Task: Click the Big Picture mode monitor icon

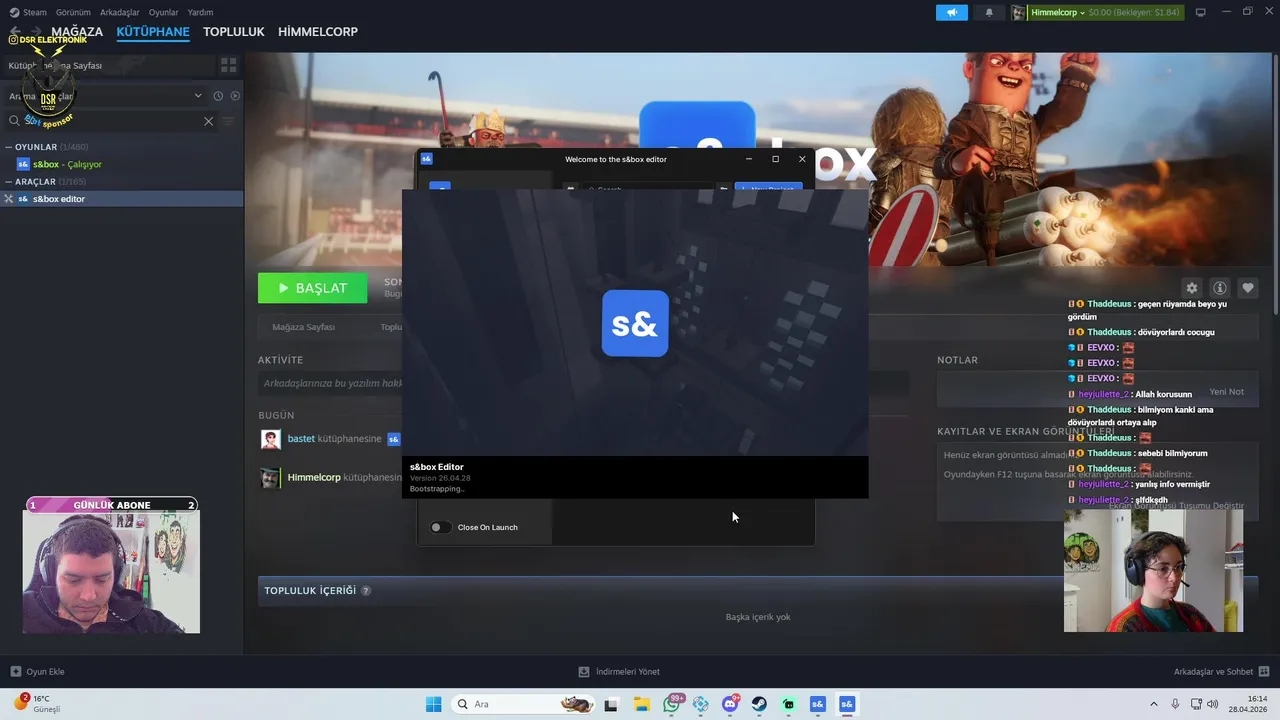Action: [x=1201, y=12]
